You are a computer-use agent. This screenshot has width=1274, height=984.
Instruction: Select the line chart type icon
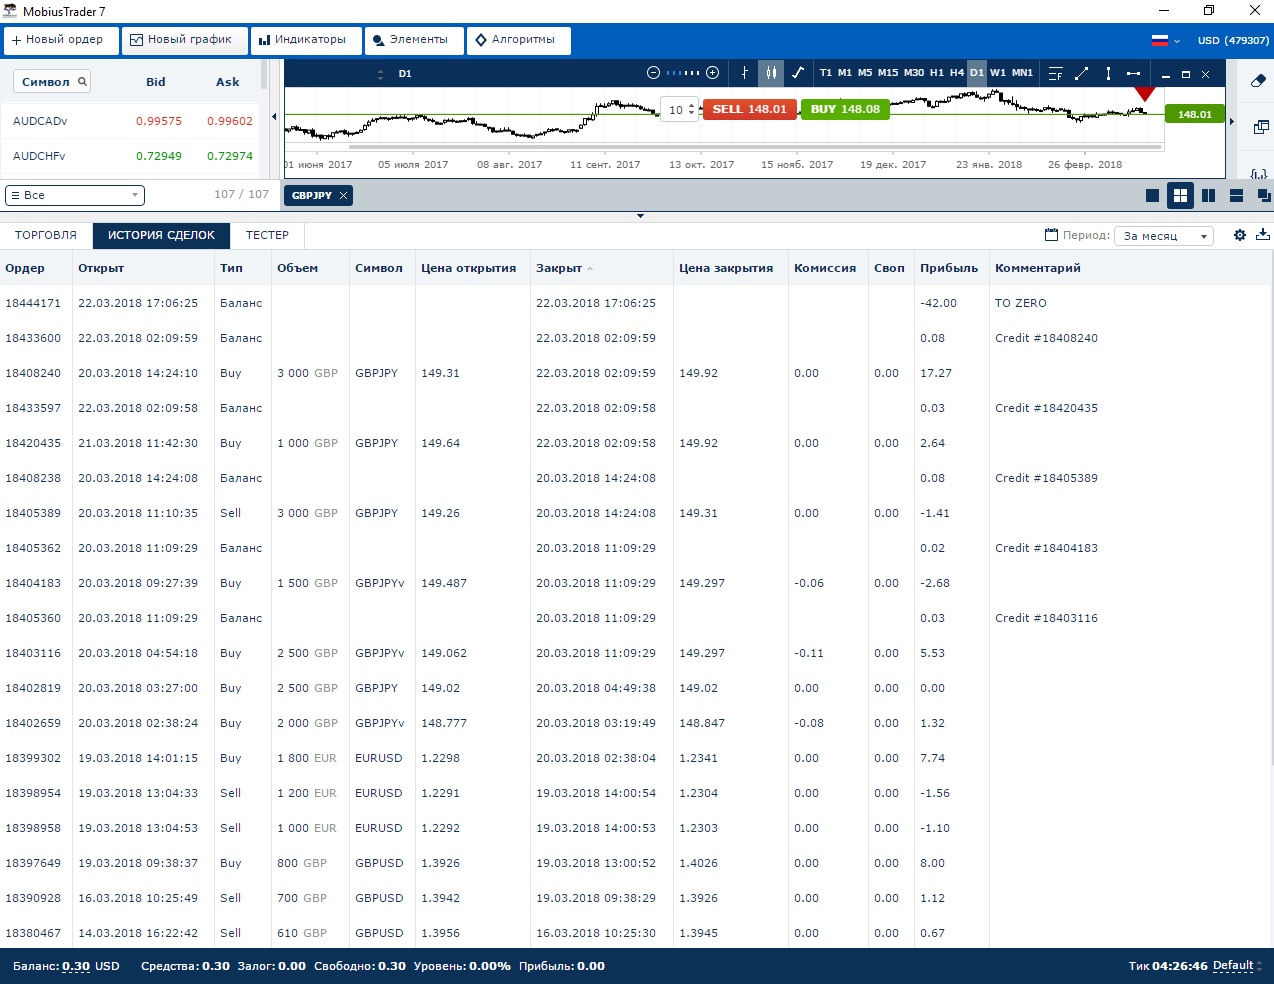tap(798, 73)
